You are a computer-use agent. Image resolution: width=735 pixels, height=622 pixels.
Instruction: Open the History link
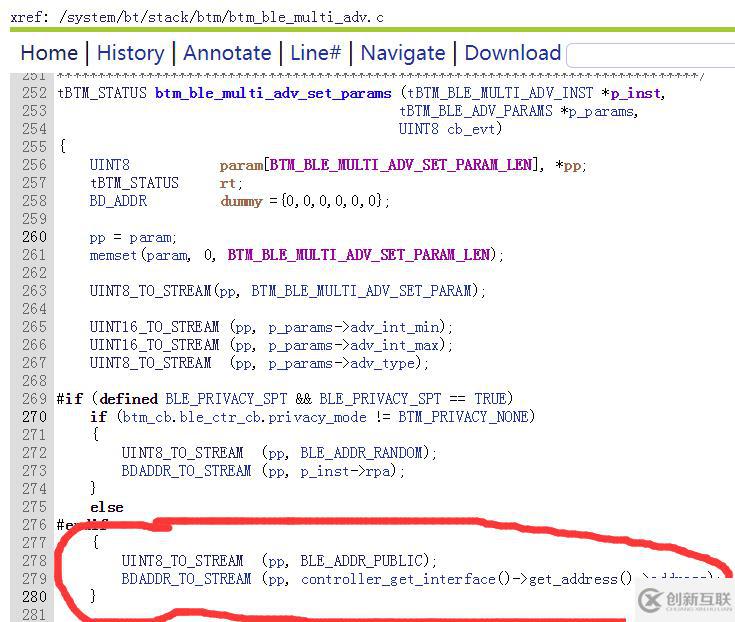pos(130,53)
